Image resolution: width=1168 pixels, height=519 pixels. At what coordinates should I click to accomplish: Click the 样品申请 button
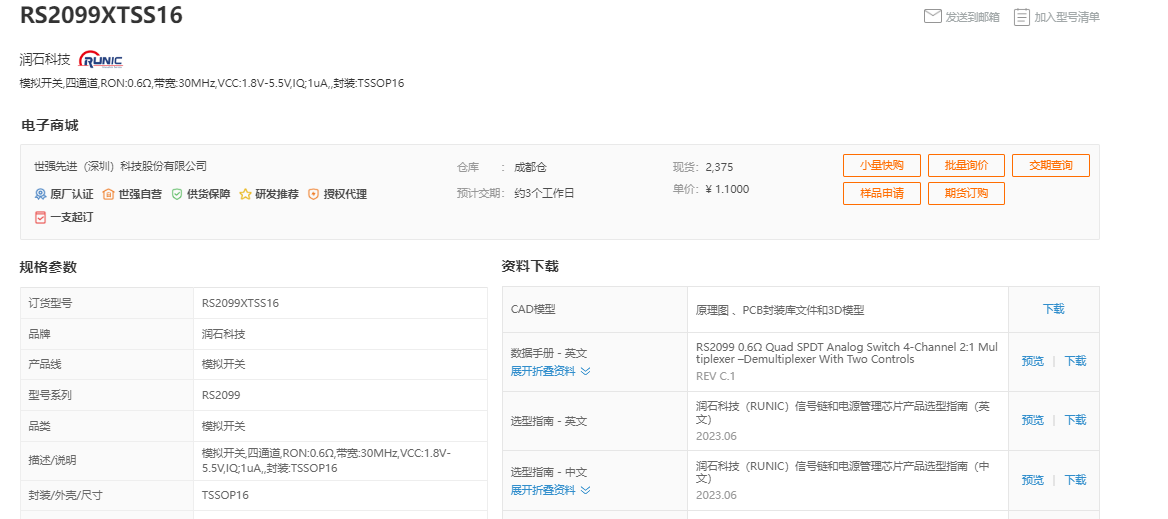(882, 194)
